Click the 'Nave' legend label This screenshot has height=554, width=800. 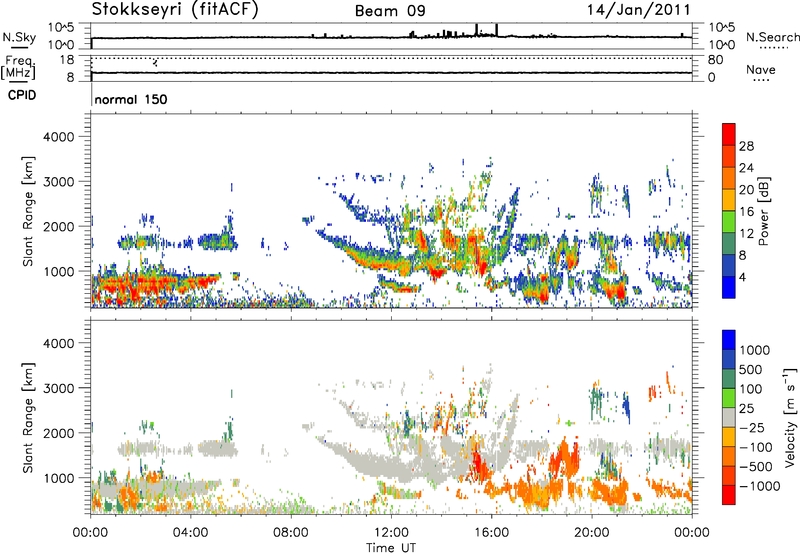pos(761,70)
